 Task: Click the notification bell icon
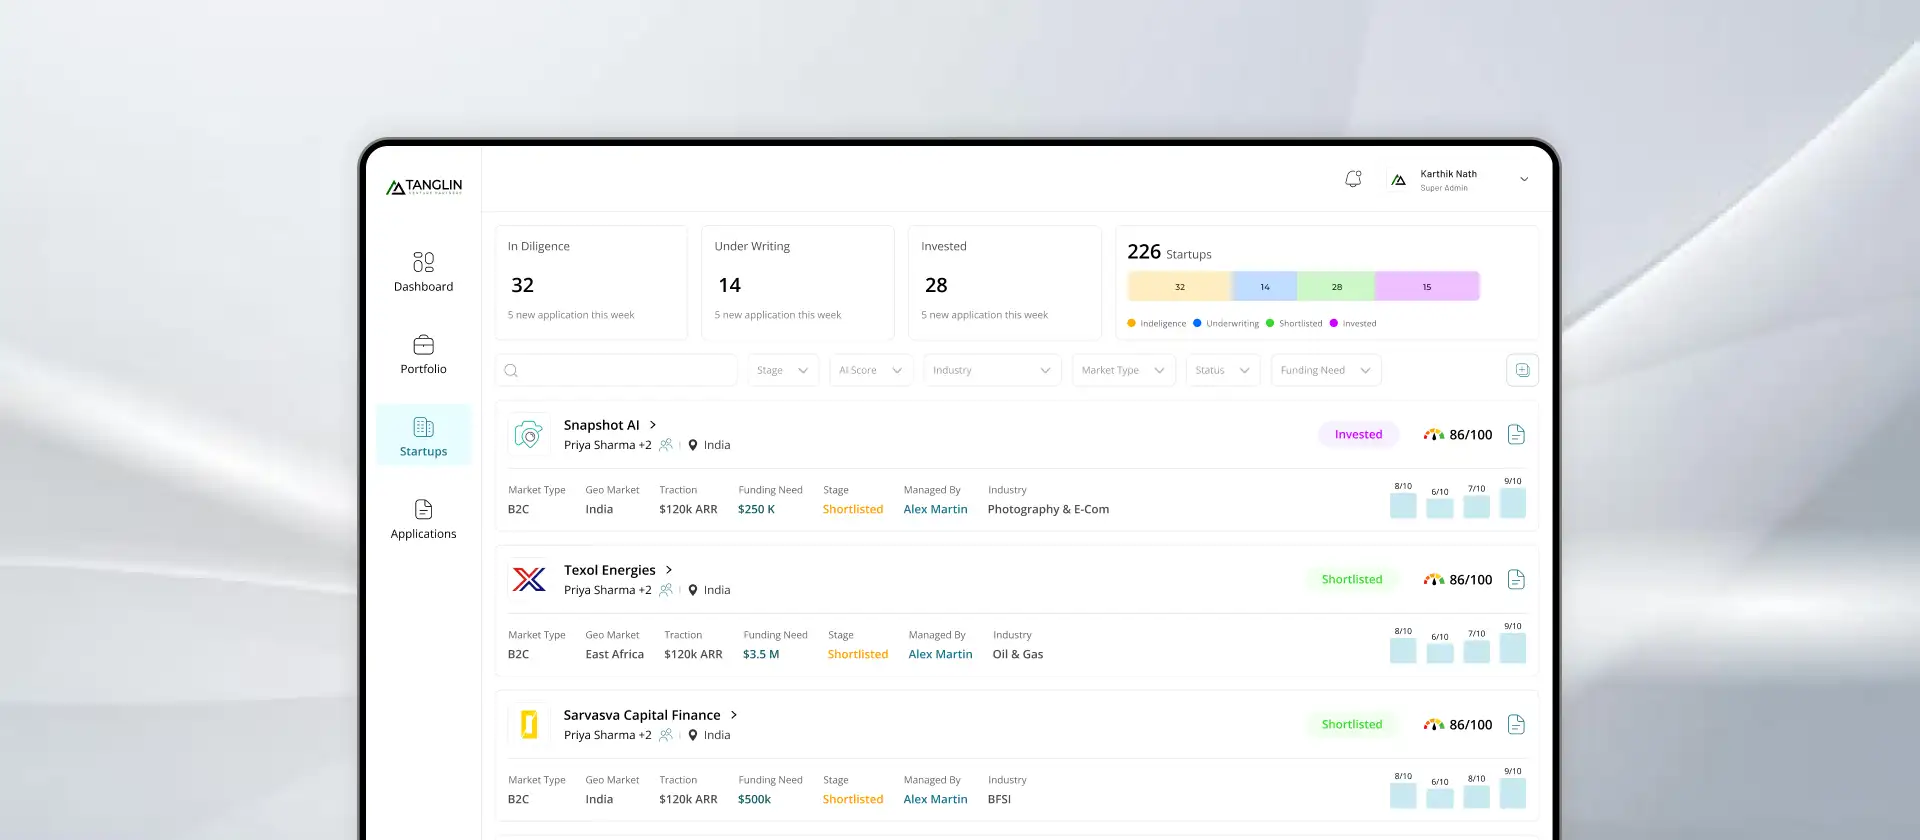point(1353,179)
